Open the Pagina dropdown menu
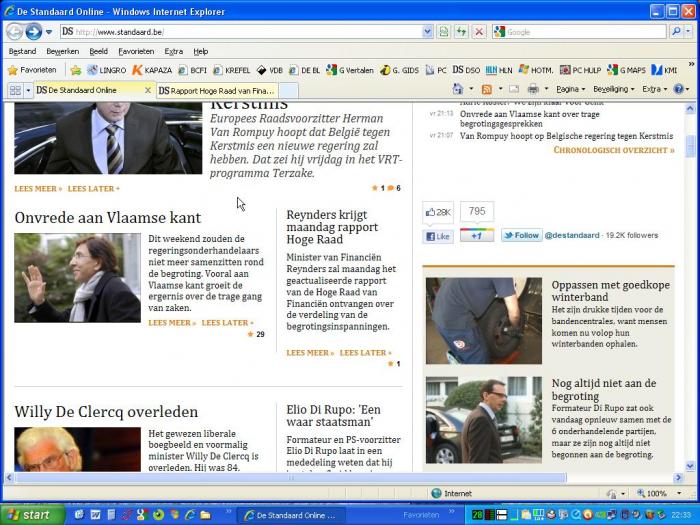700x525 pixels. coord(571,89)
